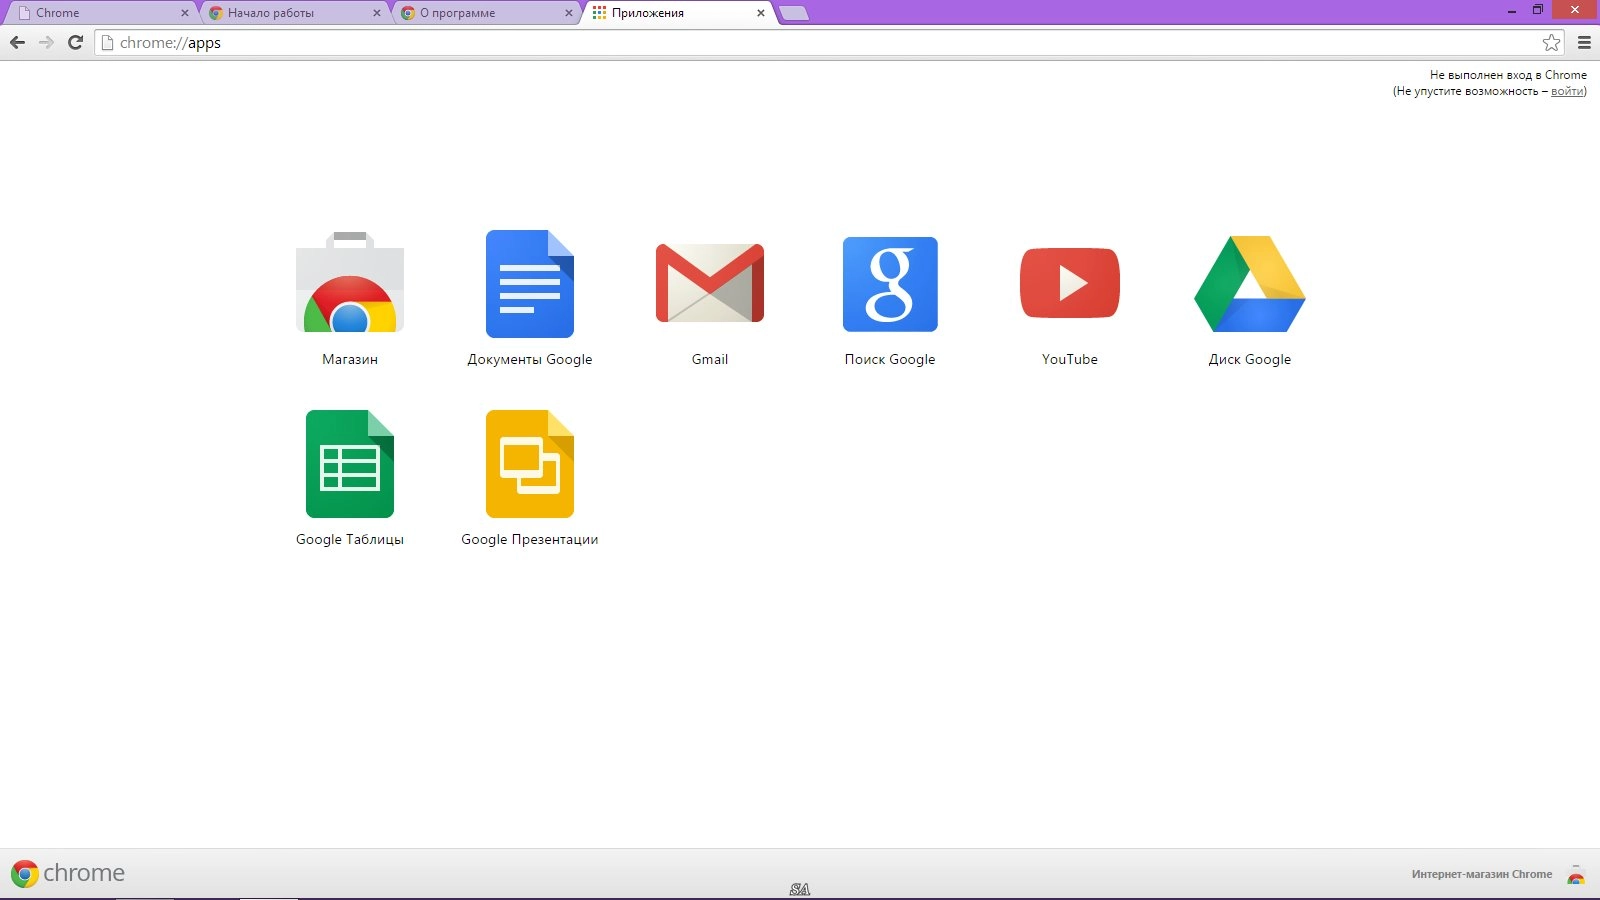Click the forward navigation arrow
The height and width of the screenshot is (900, 1600).
point(46,42)
